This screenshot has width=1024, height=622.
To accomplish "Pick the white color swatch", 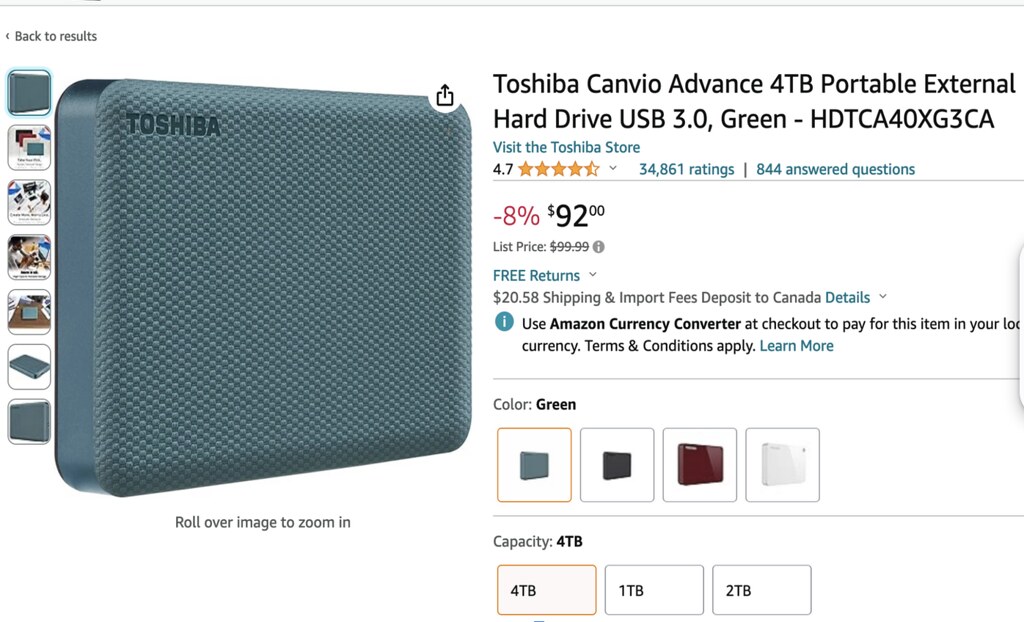I will point(782,465).
